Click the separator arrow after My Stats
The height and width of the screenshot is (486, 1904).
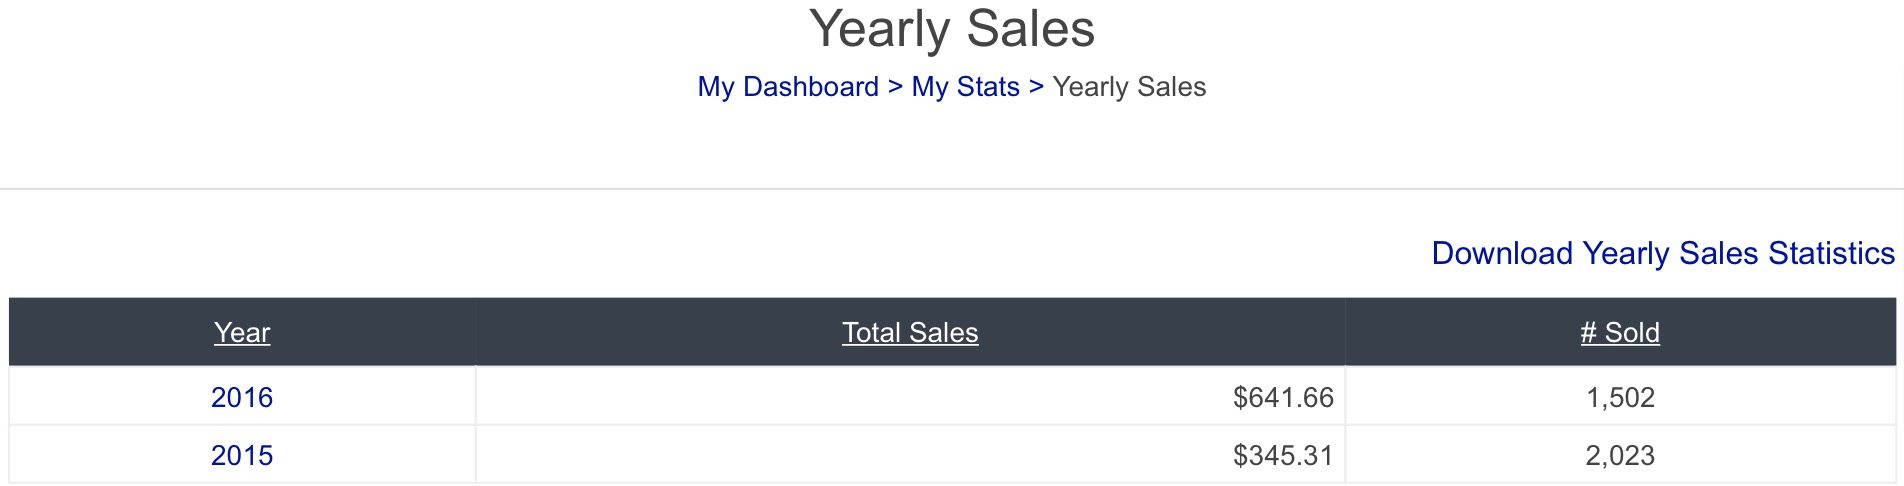pyautogui.click(x=1036, y=87)
